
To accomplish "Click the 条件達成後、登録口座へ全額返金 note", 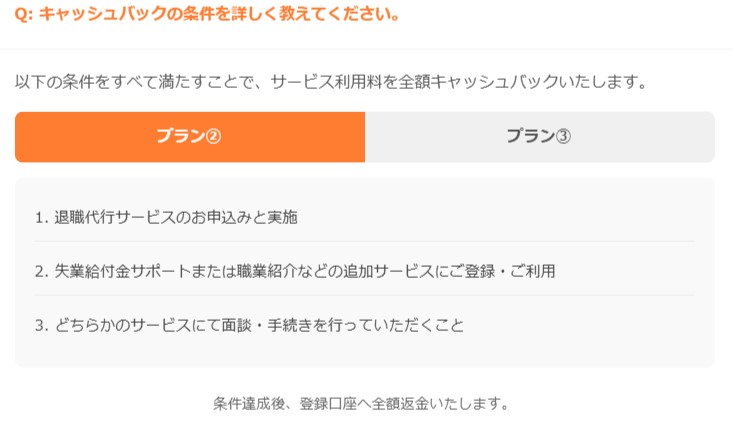I will [361, 404].
